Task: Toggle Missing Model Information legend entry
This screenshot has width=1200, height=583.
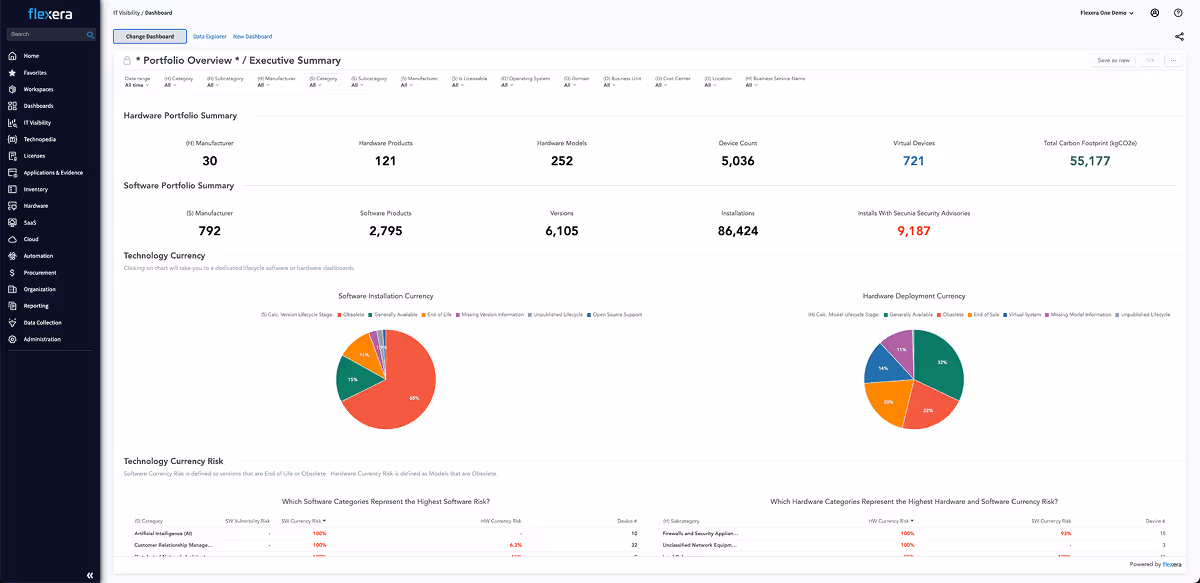Action: (1078, 314)
